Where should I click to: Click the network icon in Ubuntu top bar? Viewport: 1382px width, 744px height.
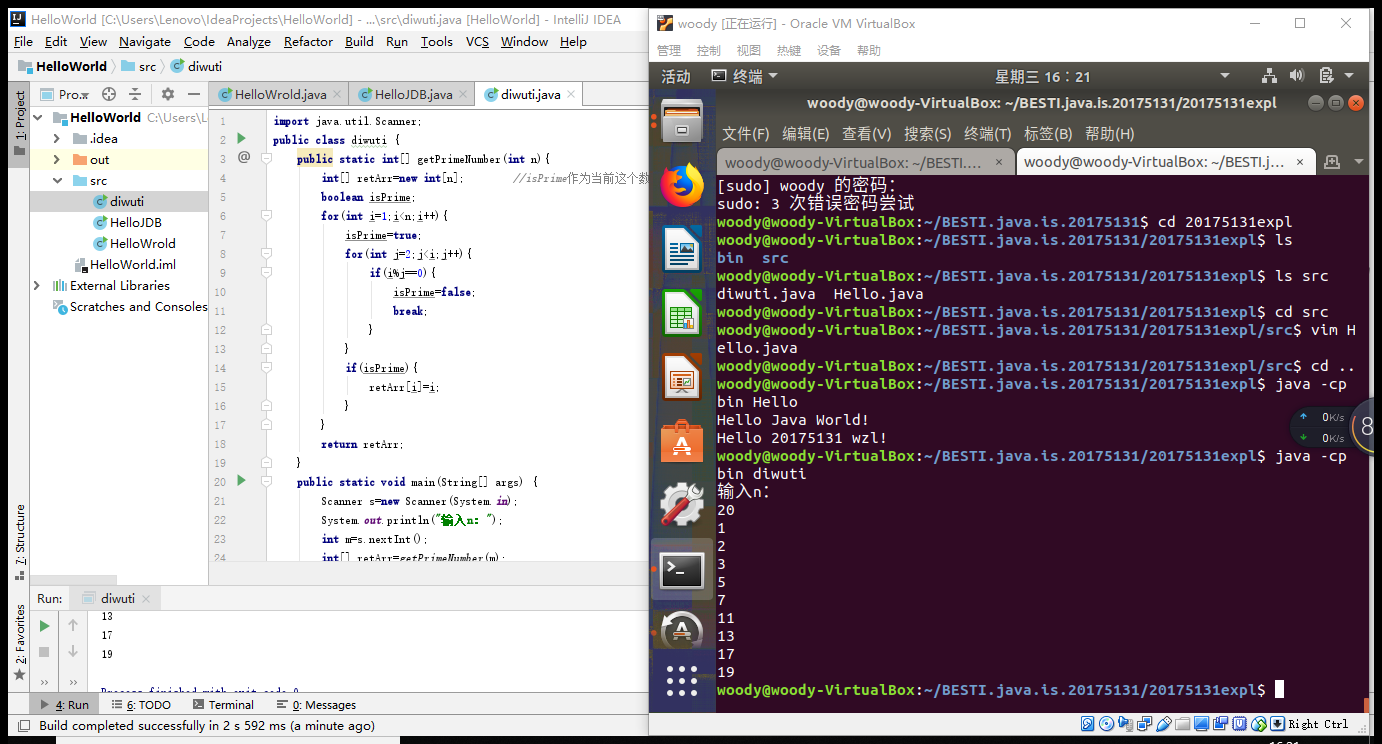[x=1269, y=76]
